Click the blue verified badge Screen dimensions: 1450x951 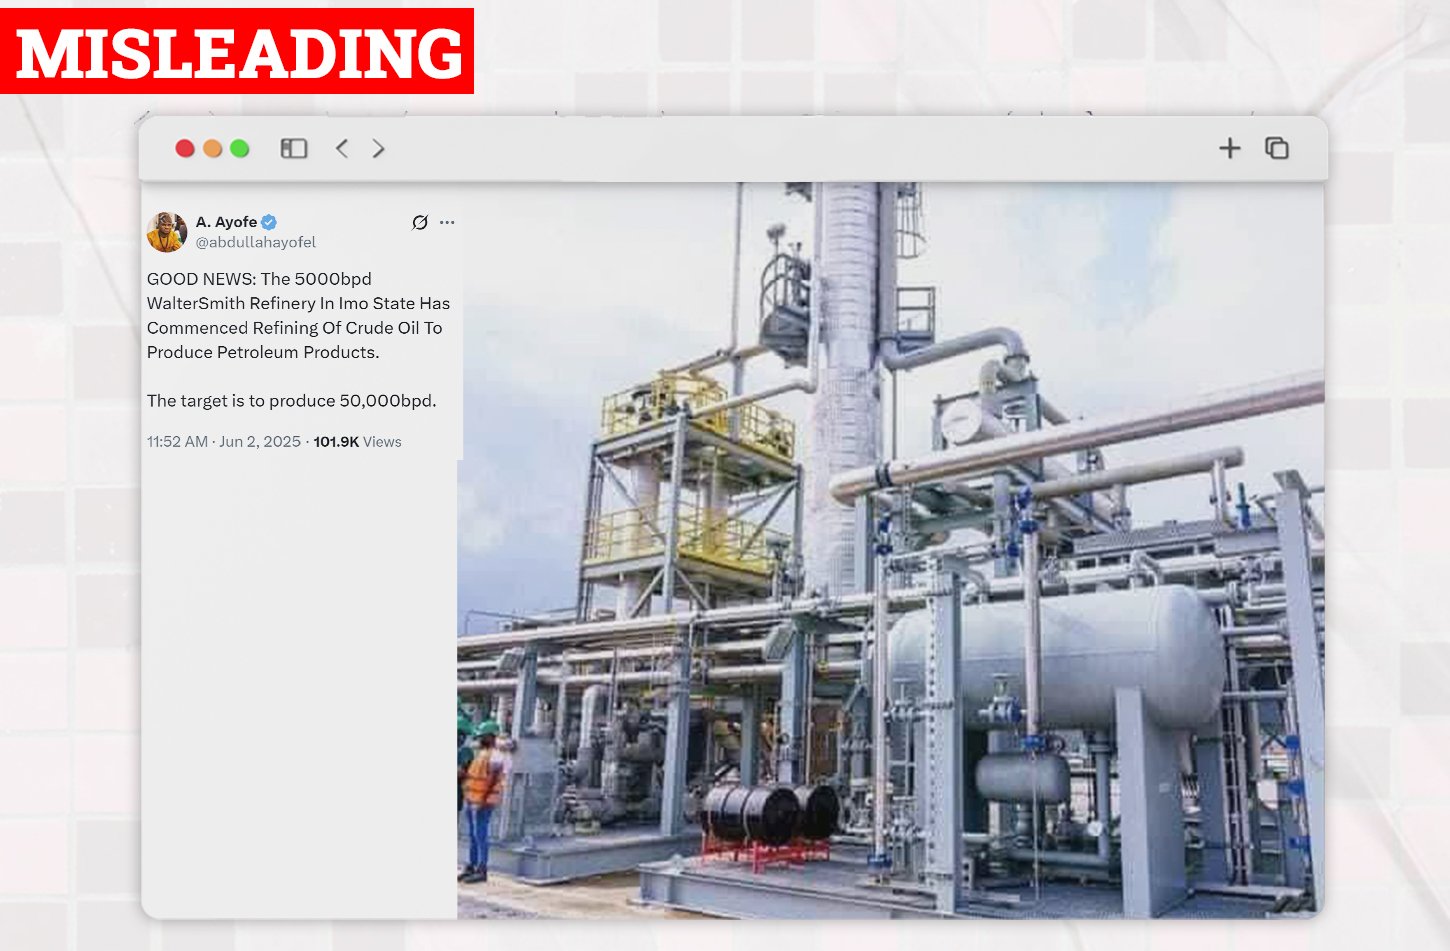tap(269, 222)
